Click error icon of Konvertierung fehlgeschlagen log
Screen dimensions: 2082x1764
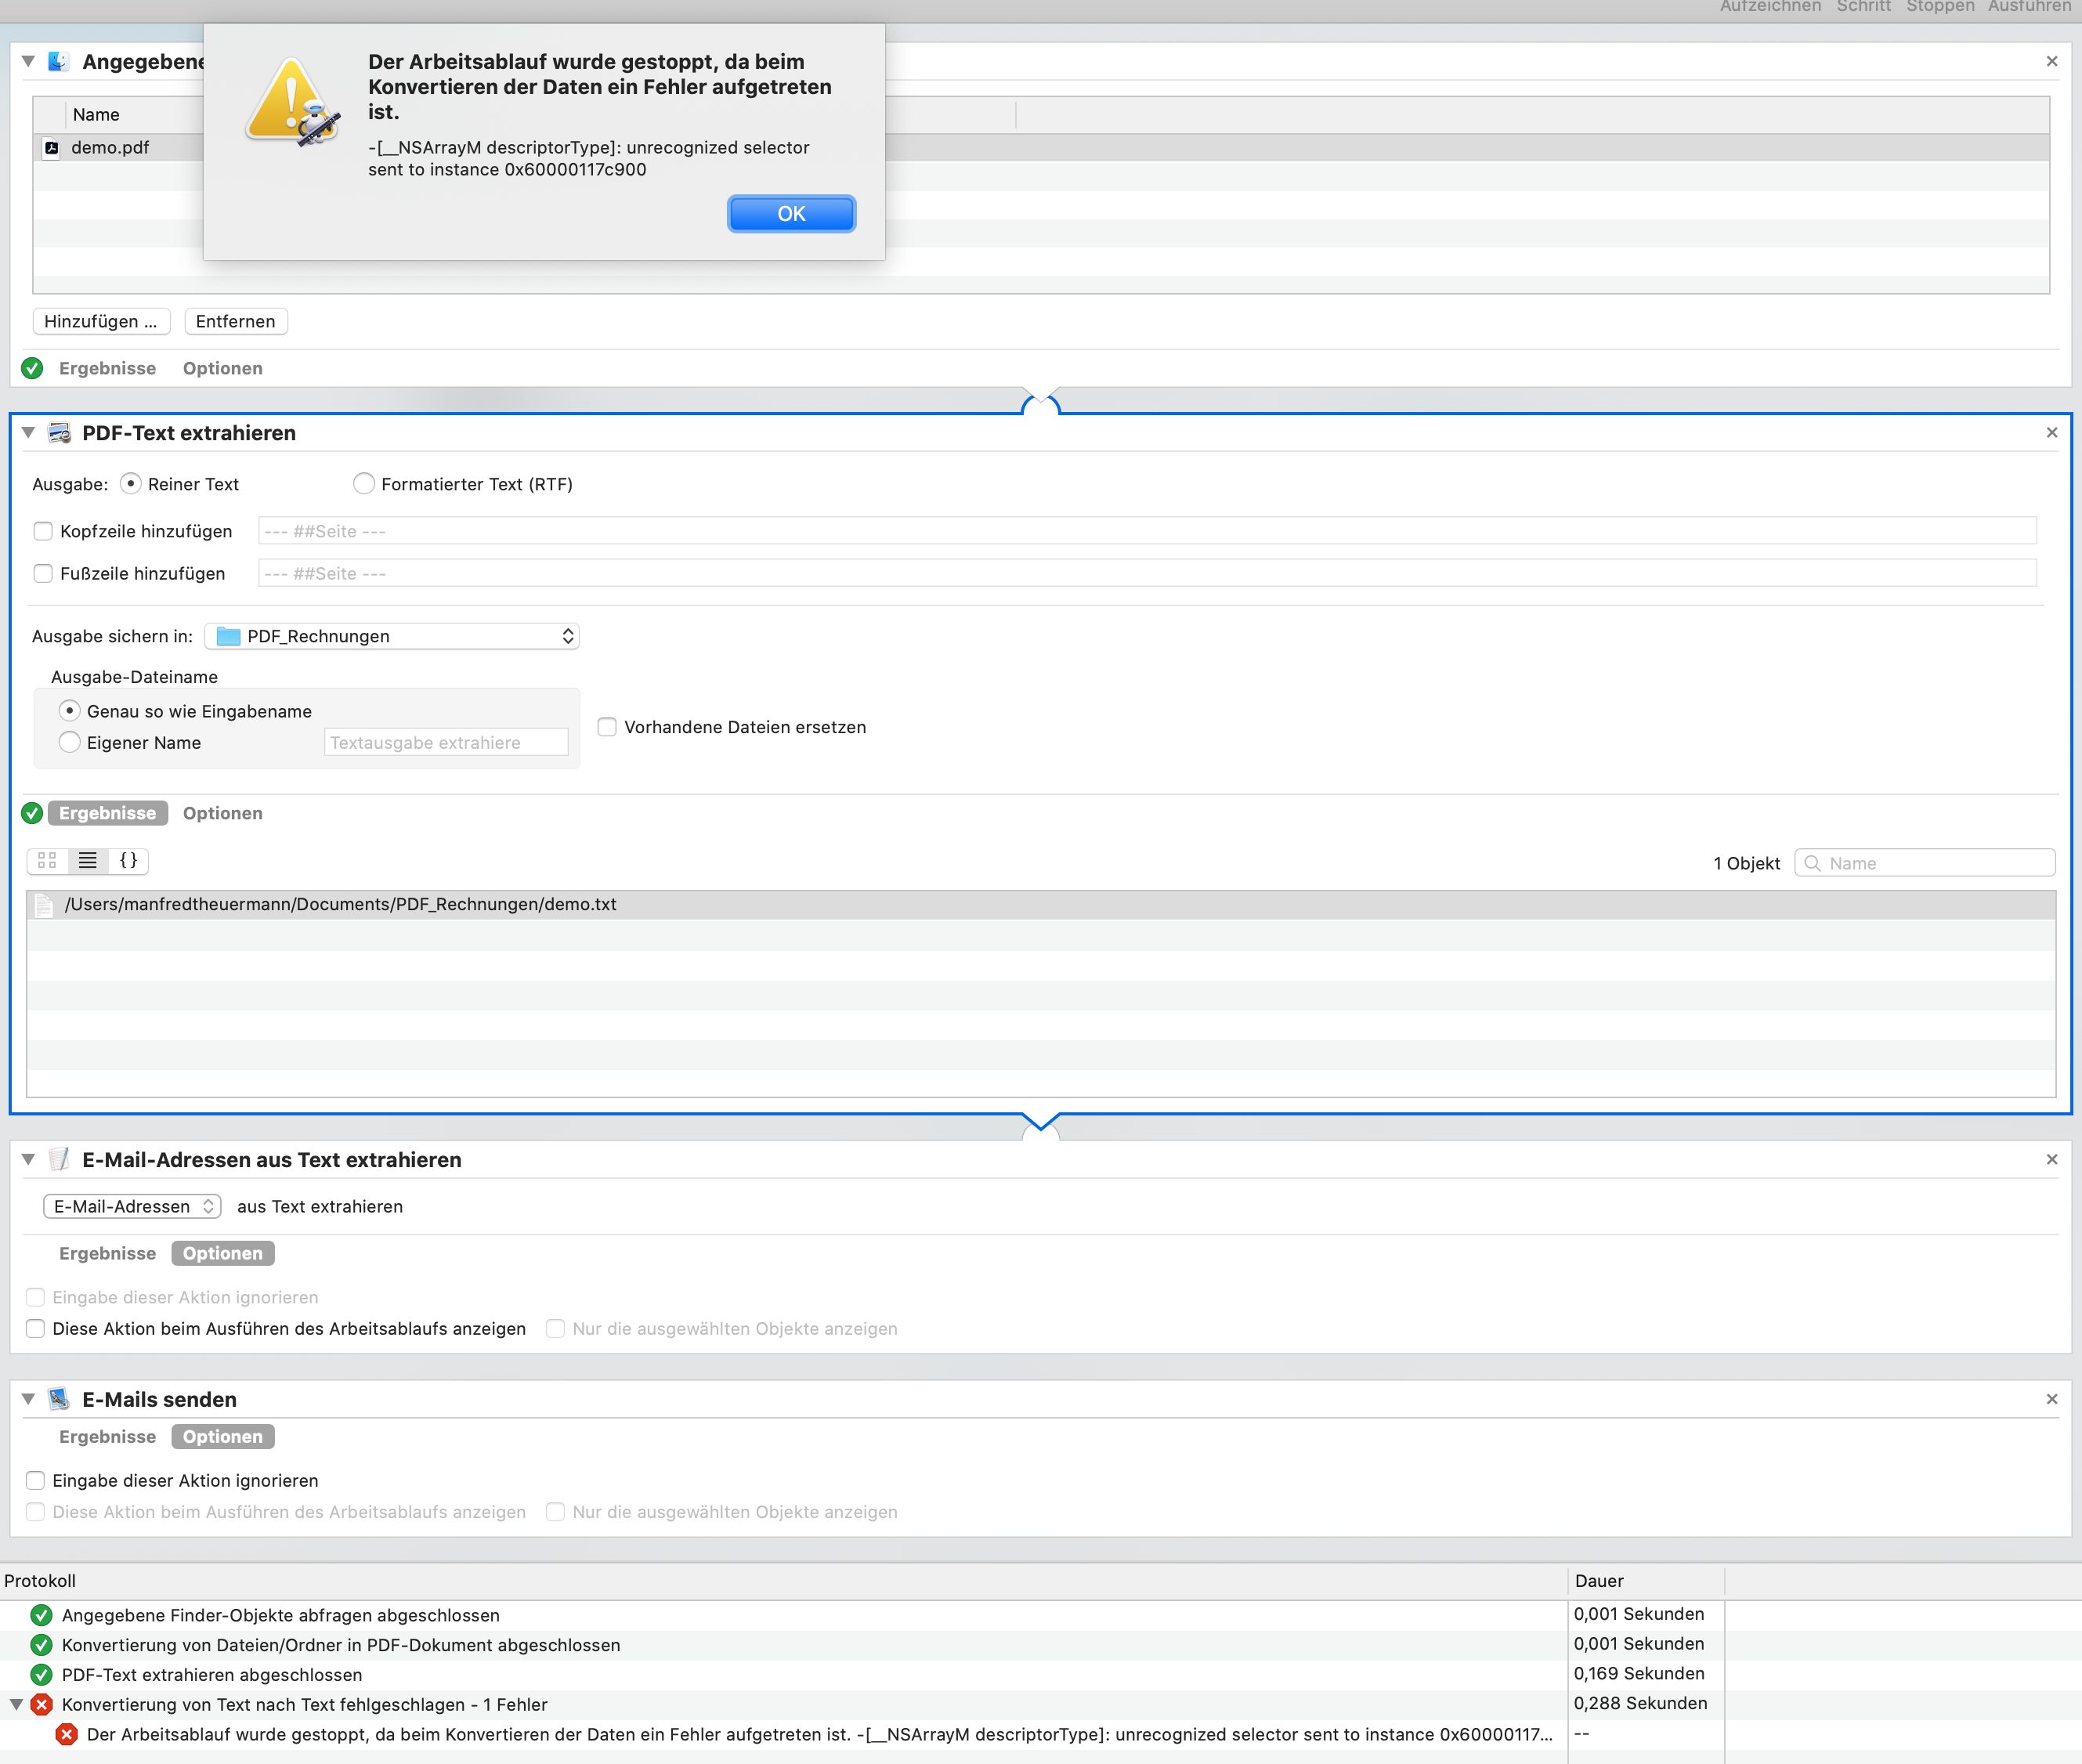point(41,1705)
